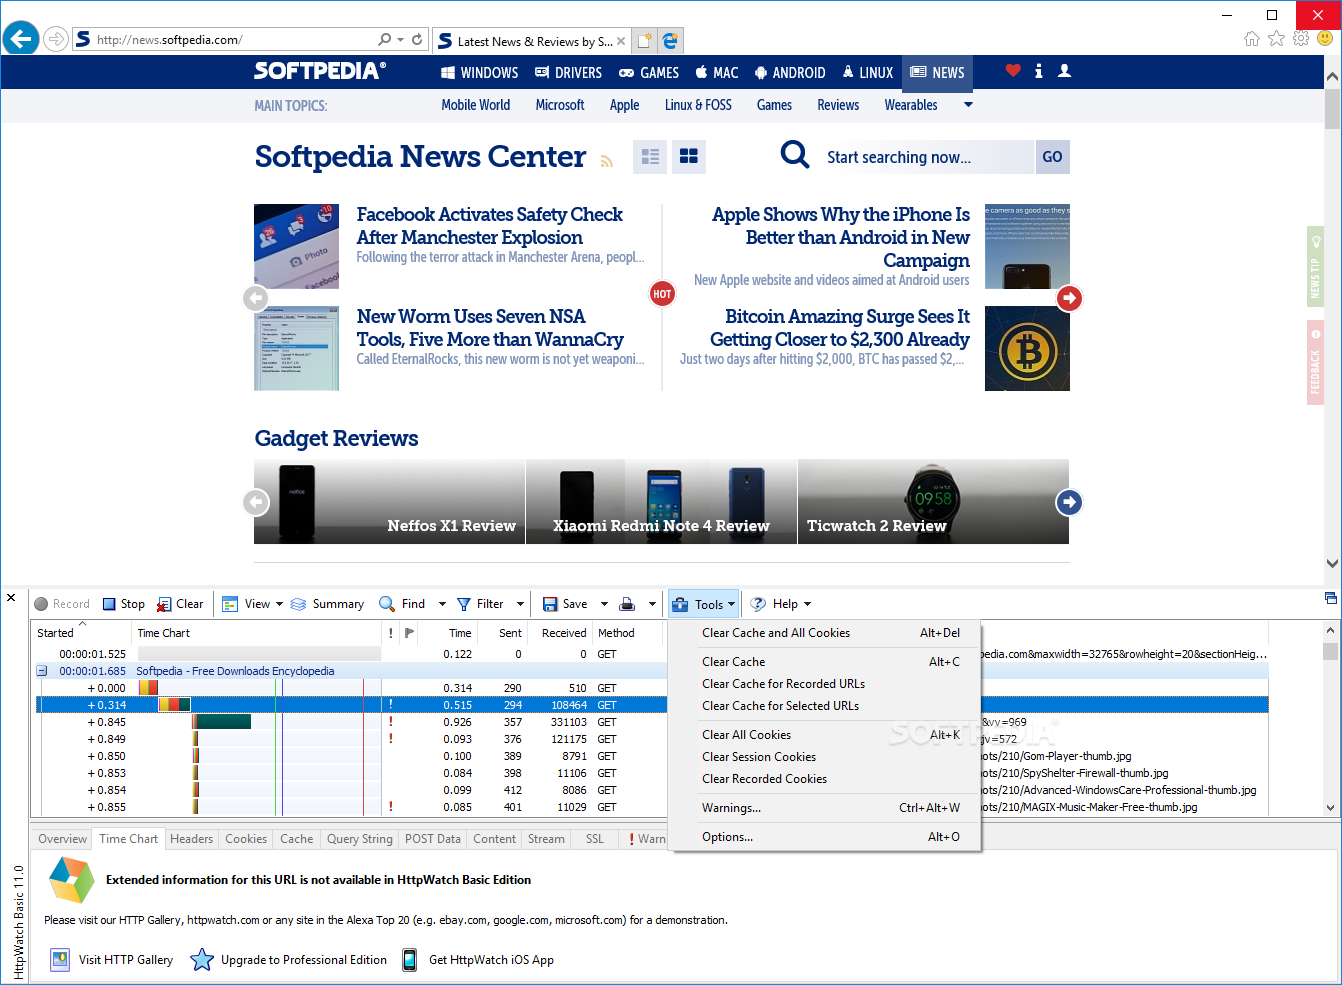Click the smiley feedback icon
Screen dimensions: 1342x985
[x=1325, y=39]
